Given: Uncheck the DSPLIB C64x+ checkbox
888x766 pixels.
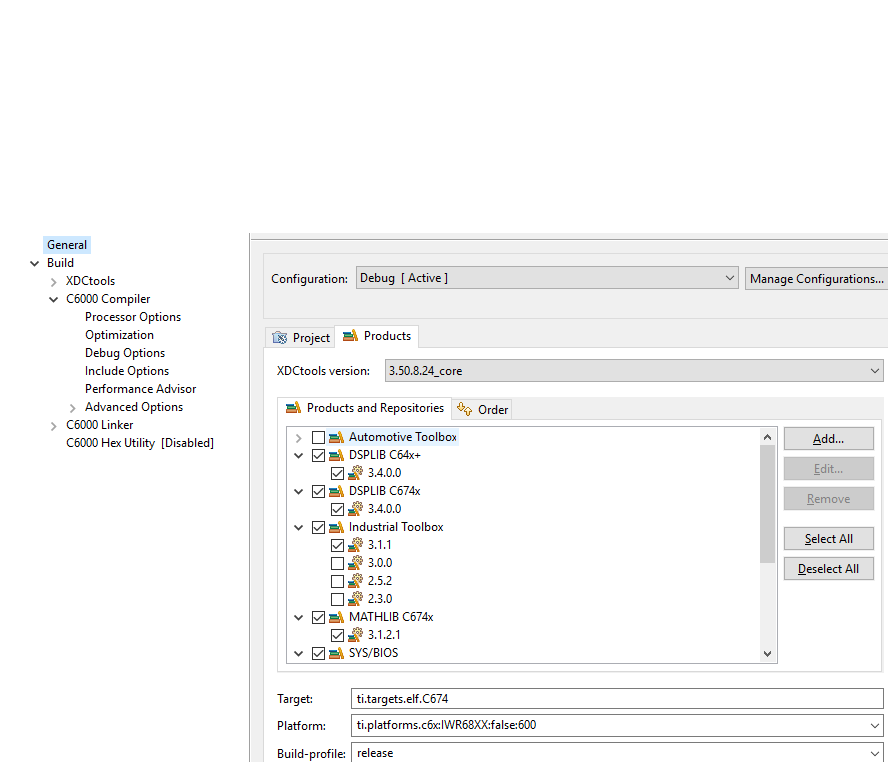Looking at the screenshot, I should pyautogui.click(x=318, y=455).
